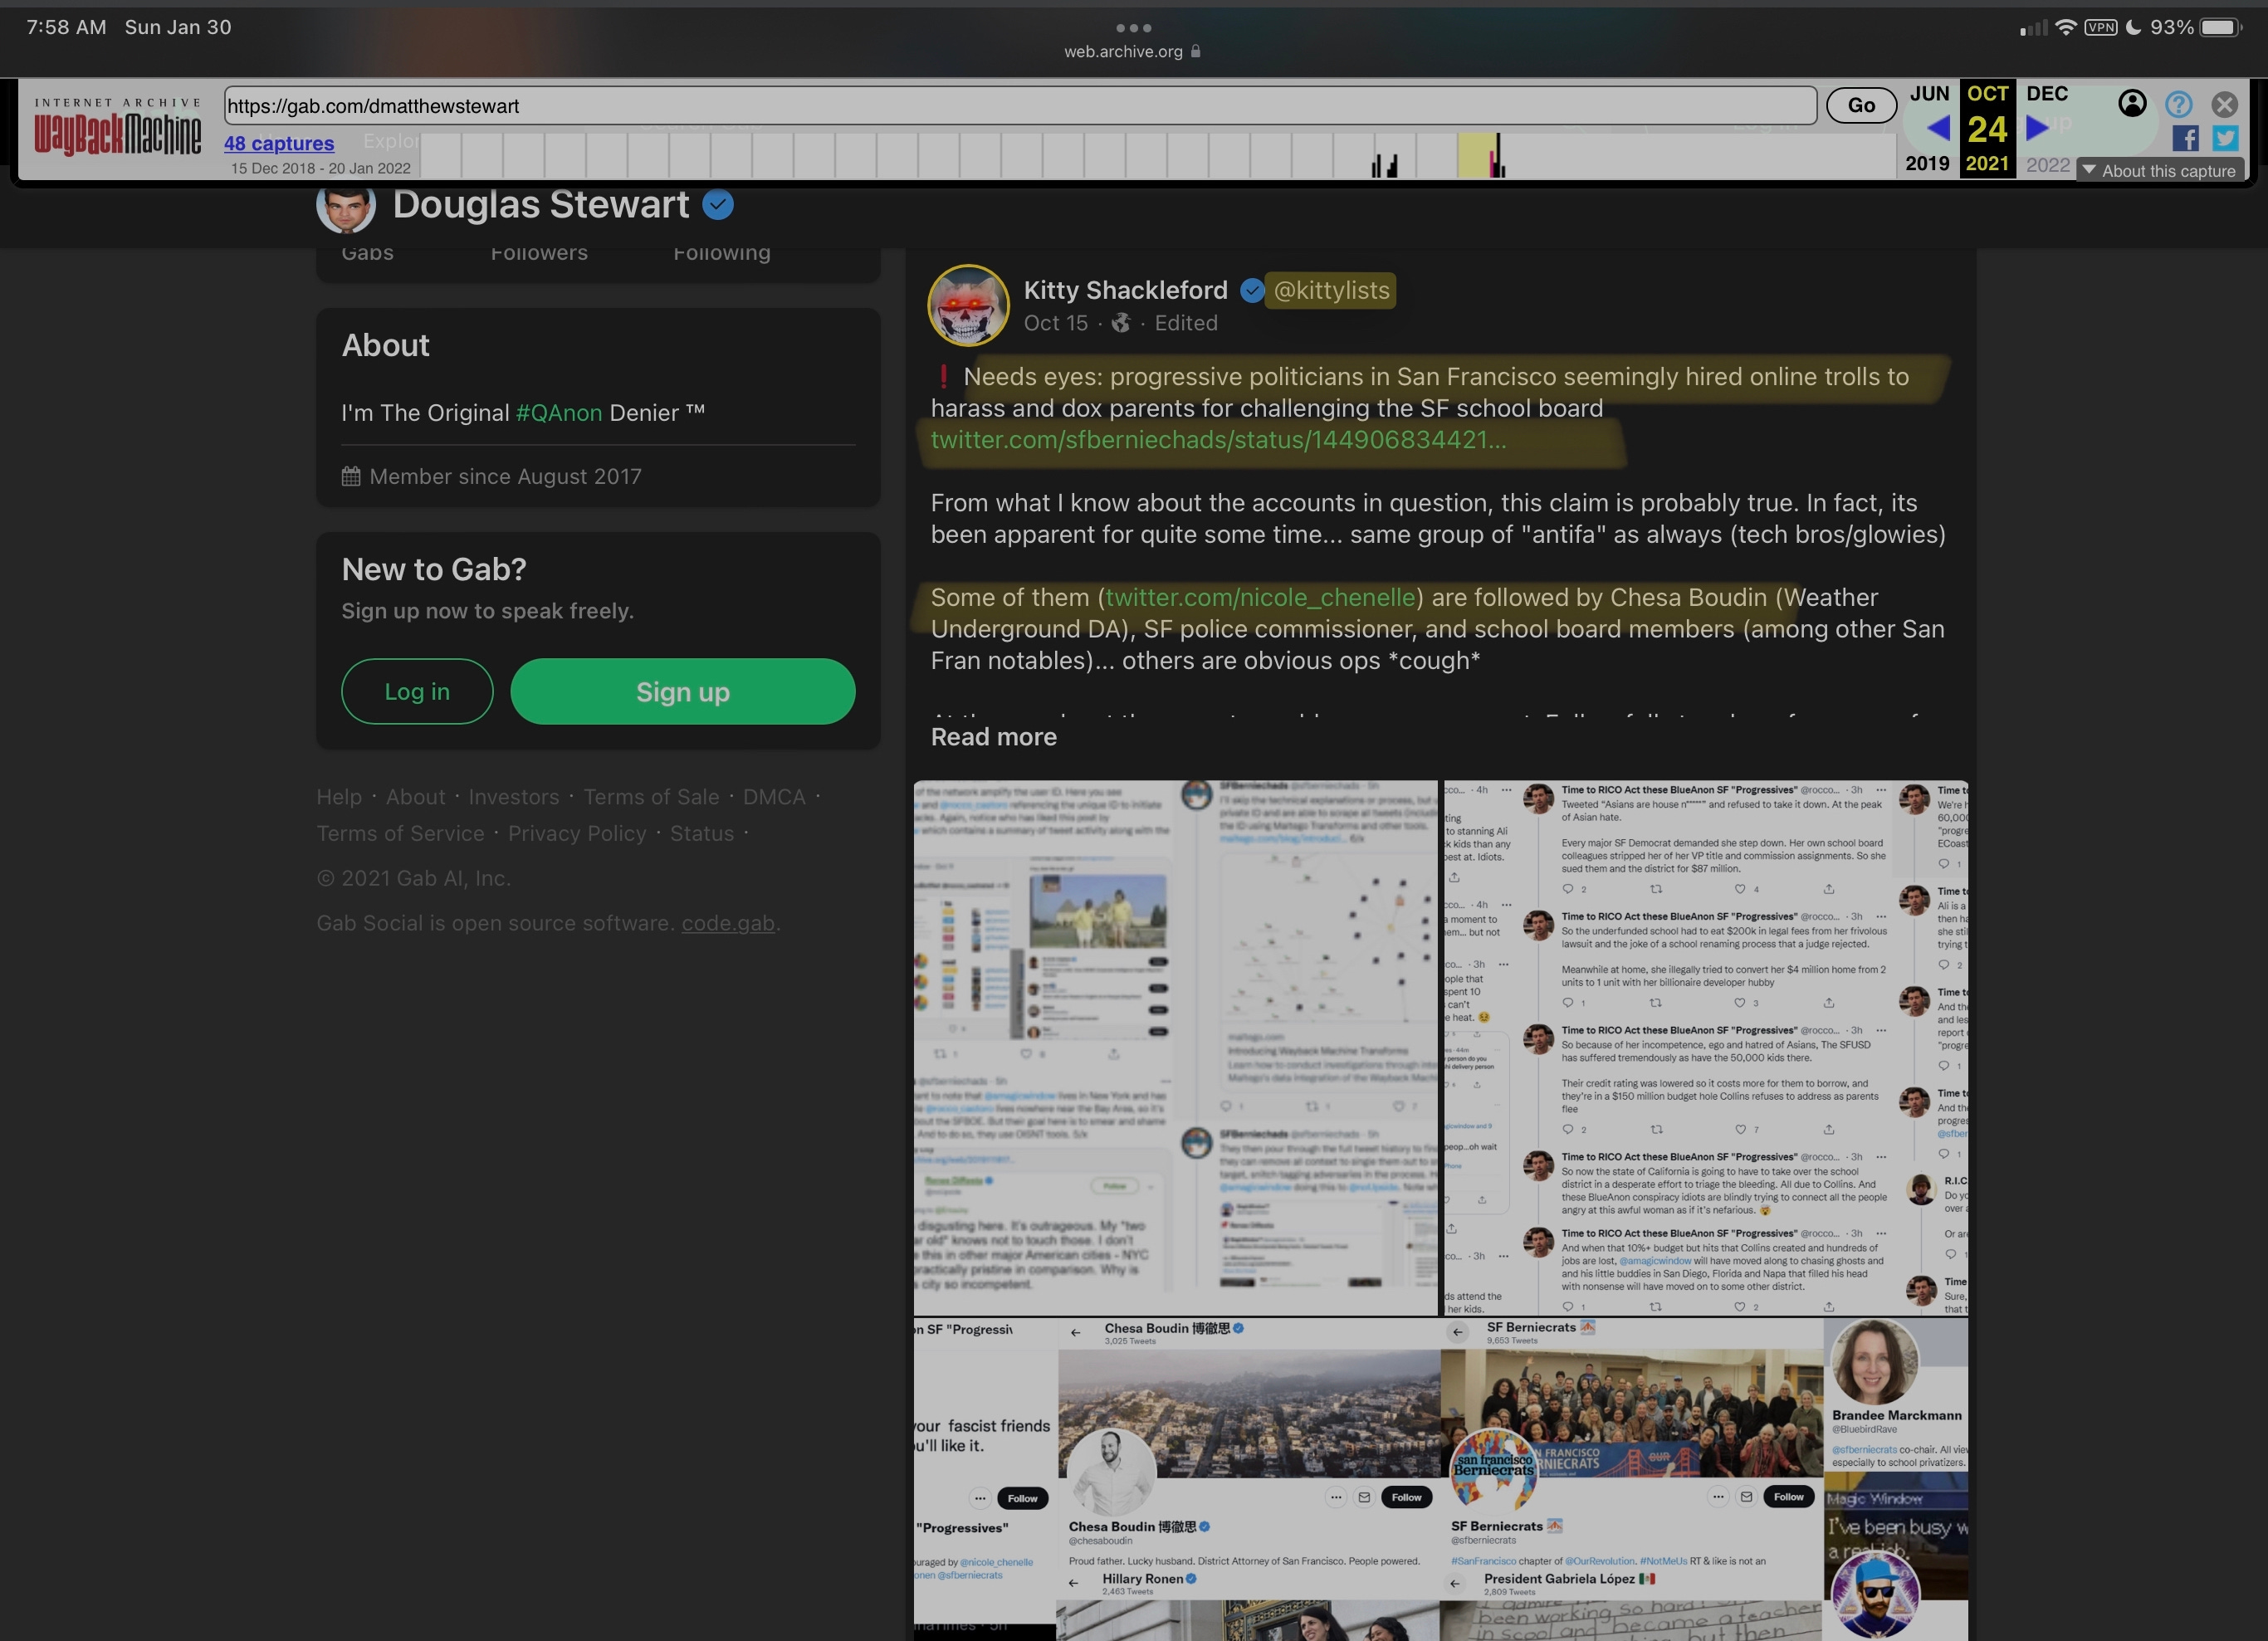
Task: Open Douglas Stewart profile avatar
Action: 346,206
